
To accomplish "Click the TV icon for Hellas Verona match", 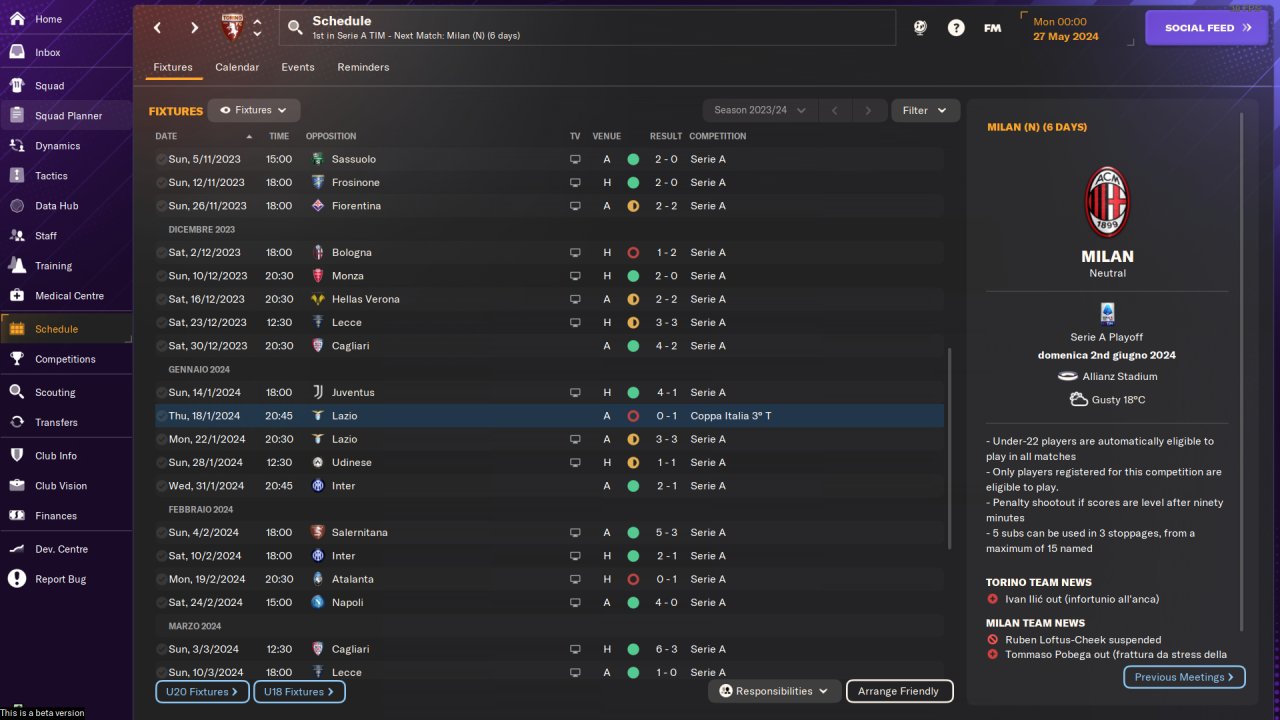I will pos(575,299).
